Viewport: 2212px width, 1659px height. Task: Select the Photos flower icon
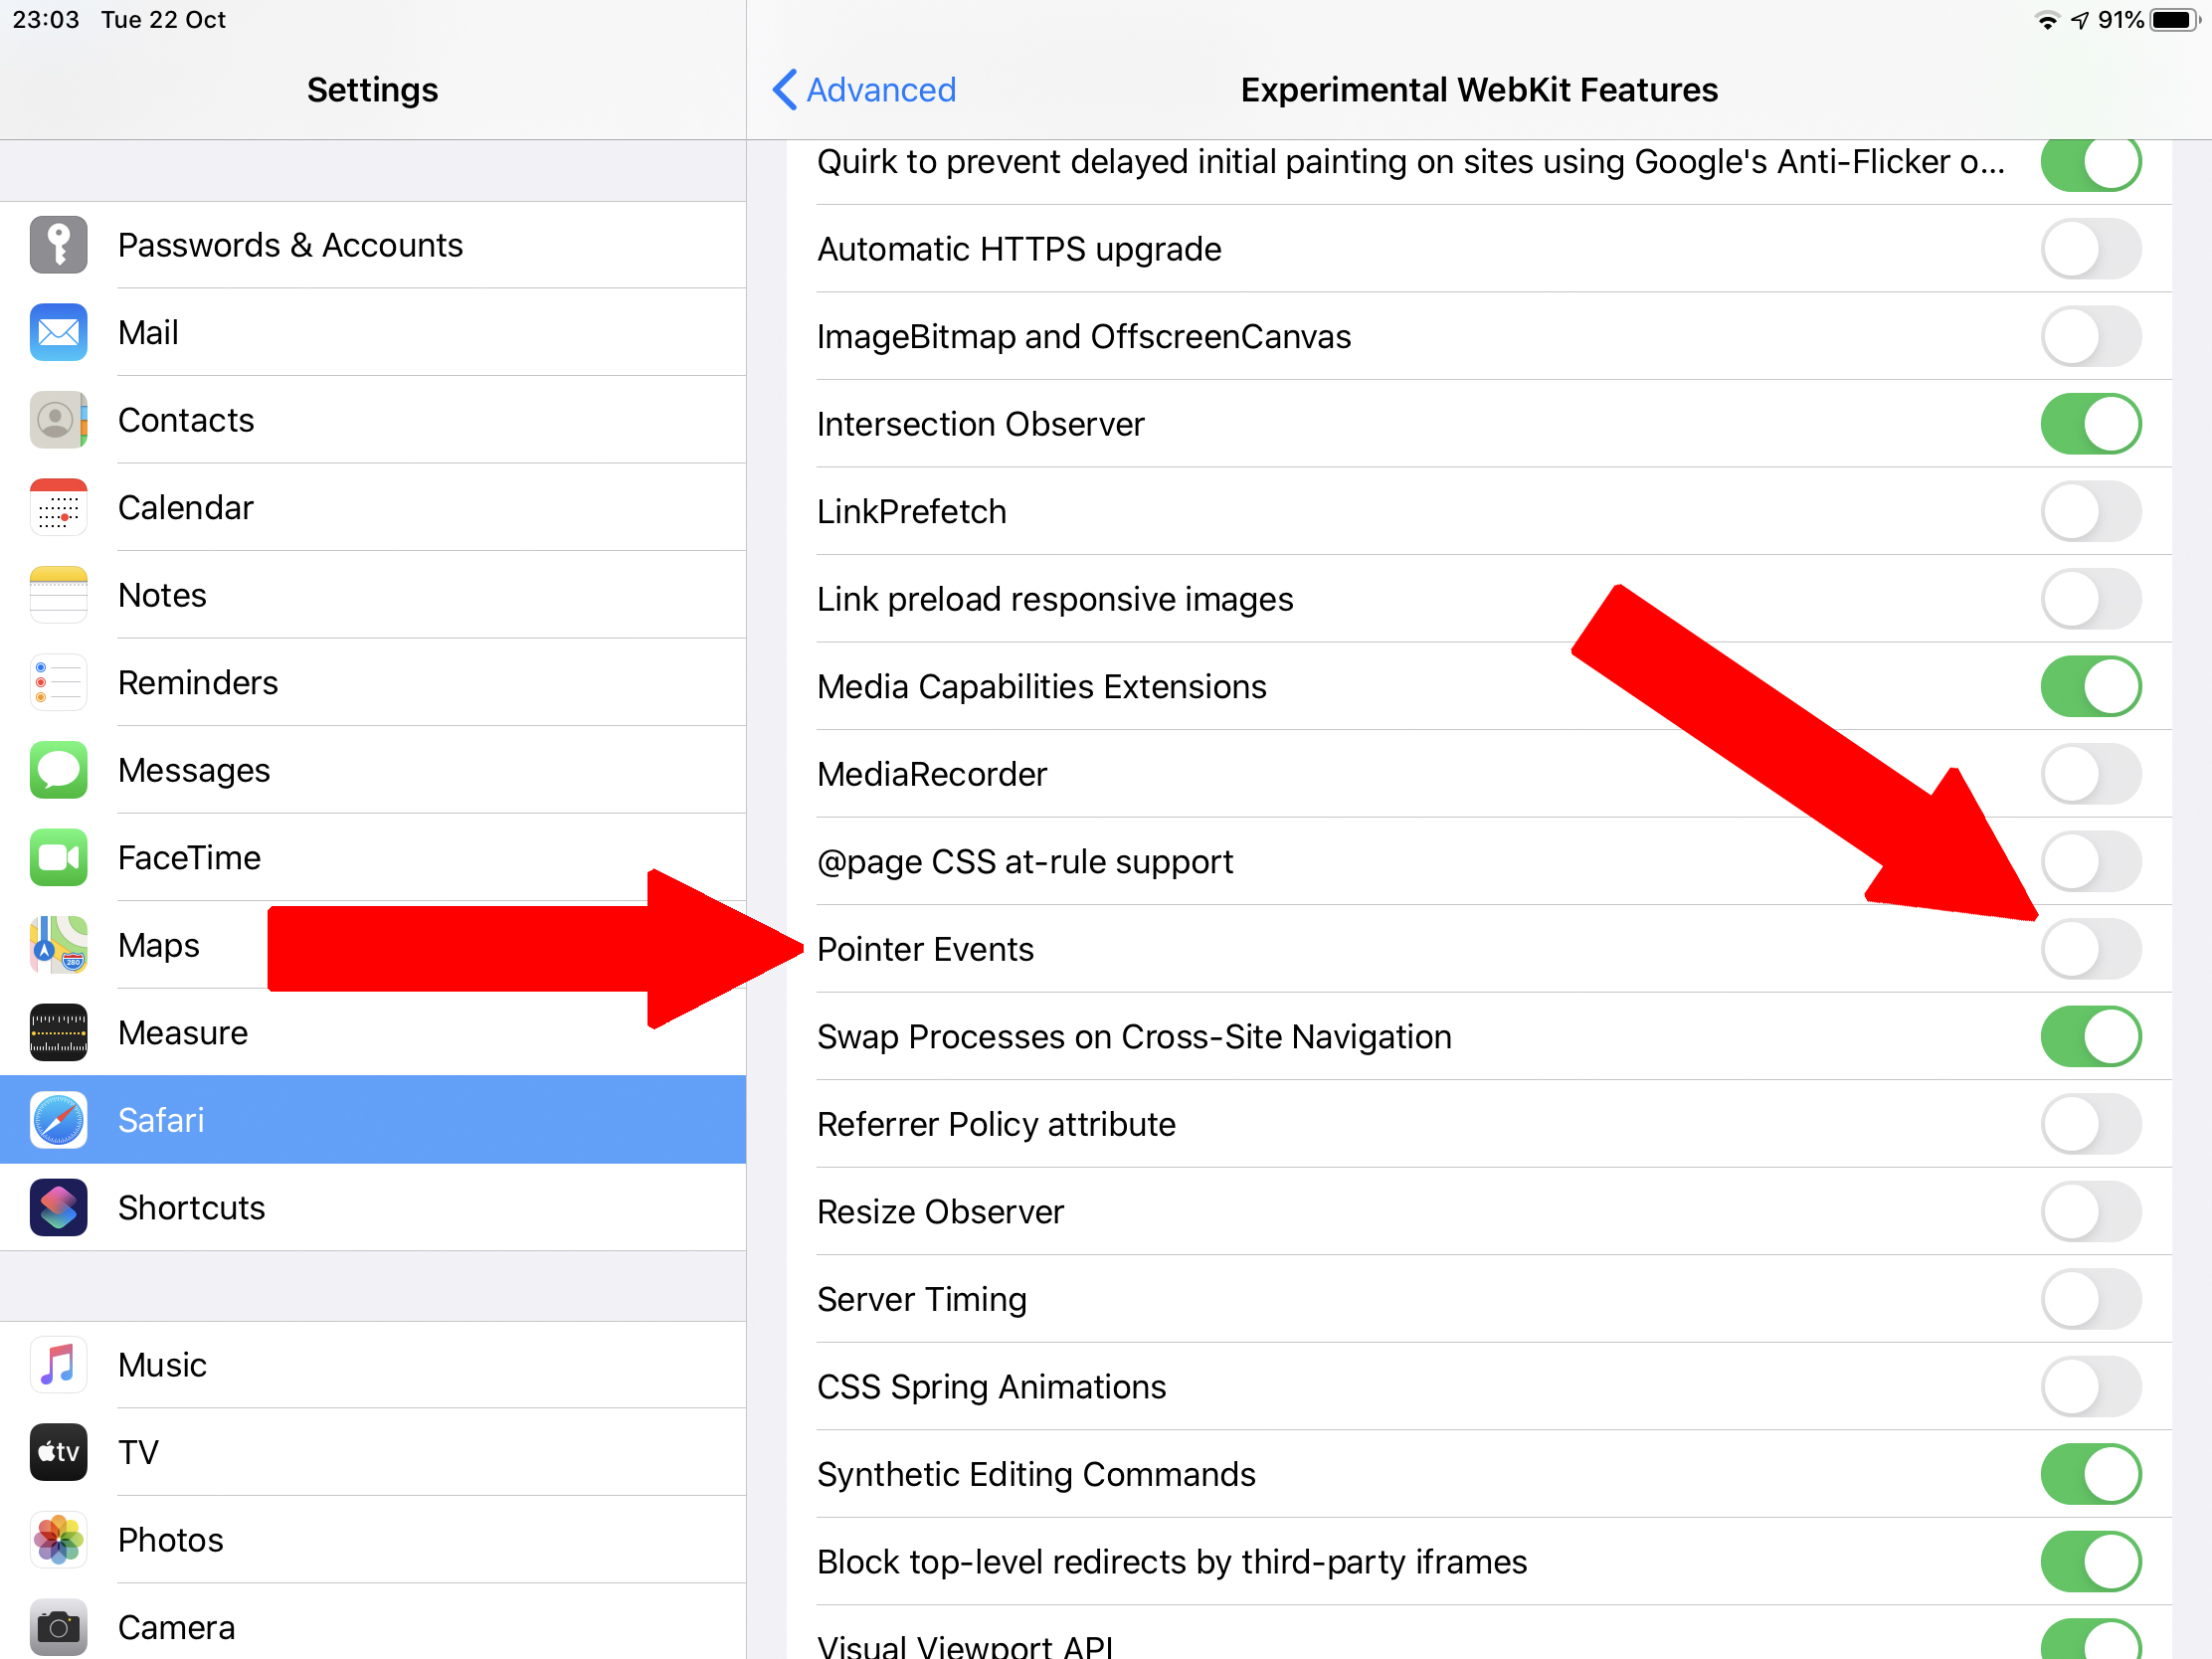point(58,1540)
